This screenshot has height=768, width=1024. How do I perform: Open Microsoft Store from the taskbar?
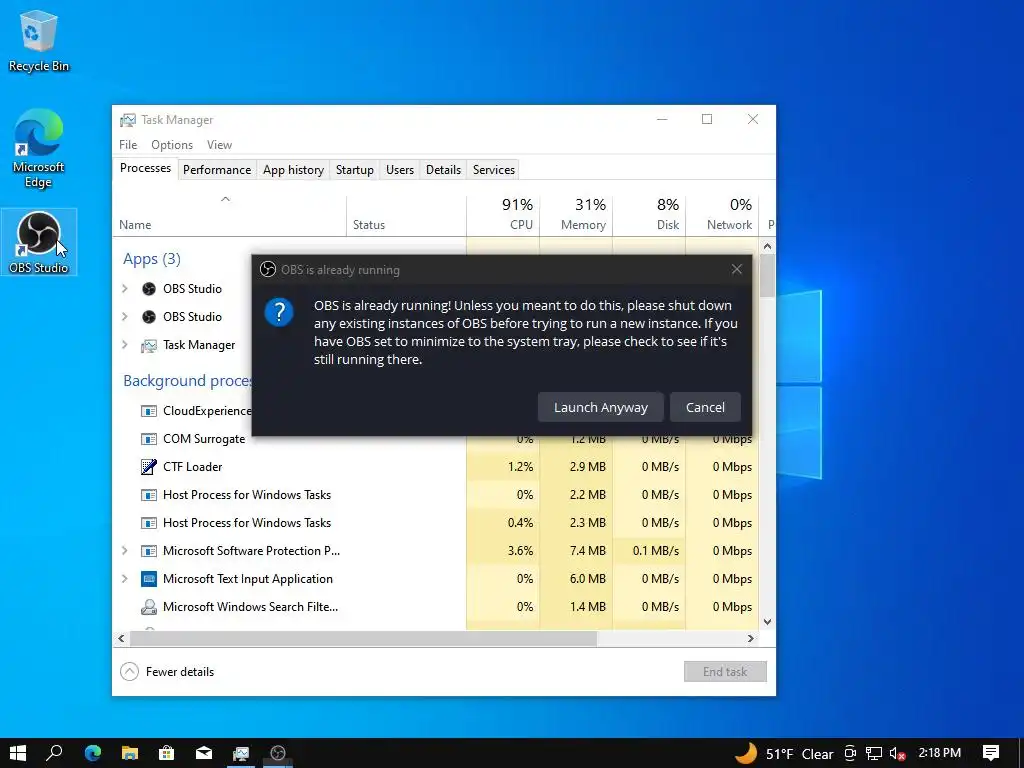(167, 753)
